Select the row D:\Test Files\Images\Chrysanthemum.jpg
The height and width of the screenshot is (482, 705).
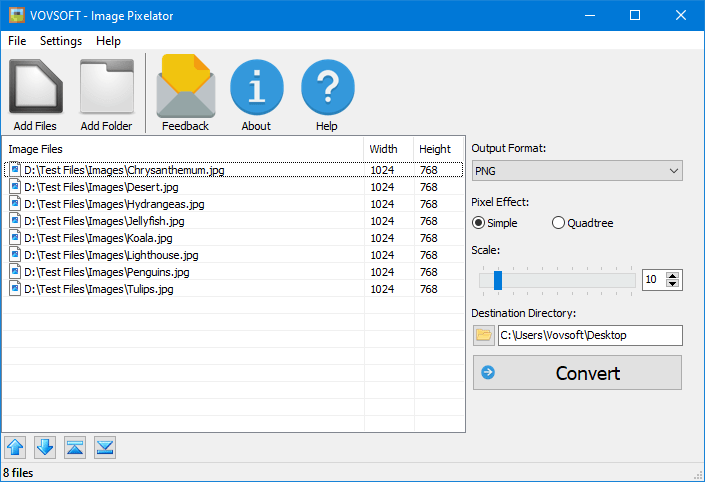(x=233, y=170)
